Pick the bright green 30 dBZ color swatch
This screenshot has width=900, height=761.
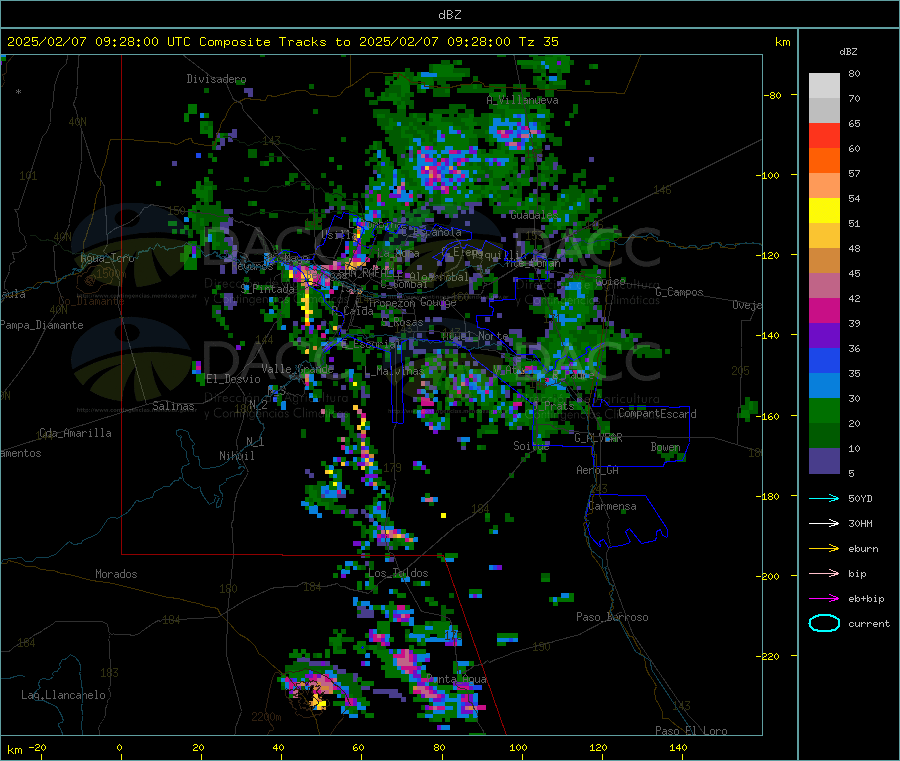pyautogui.click(x=824, y=410)
